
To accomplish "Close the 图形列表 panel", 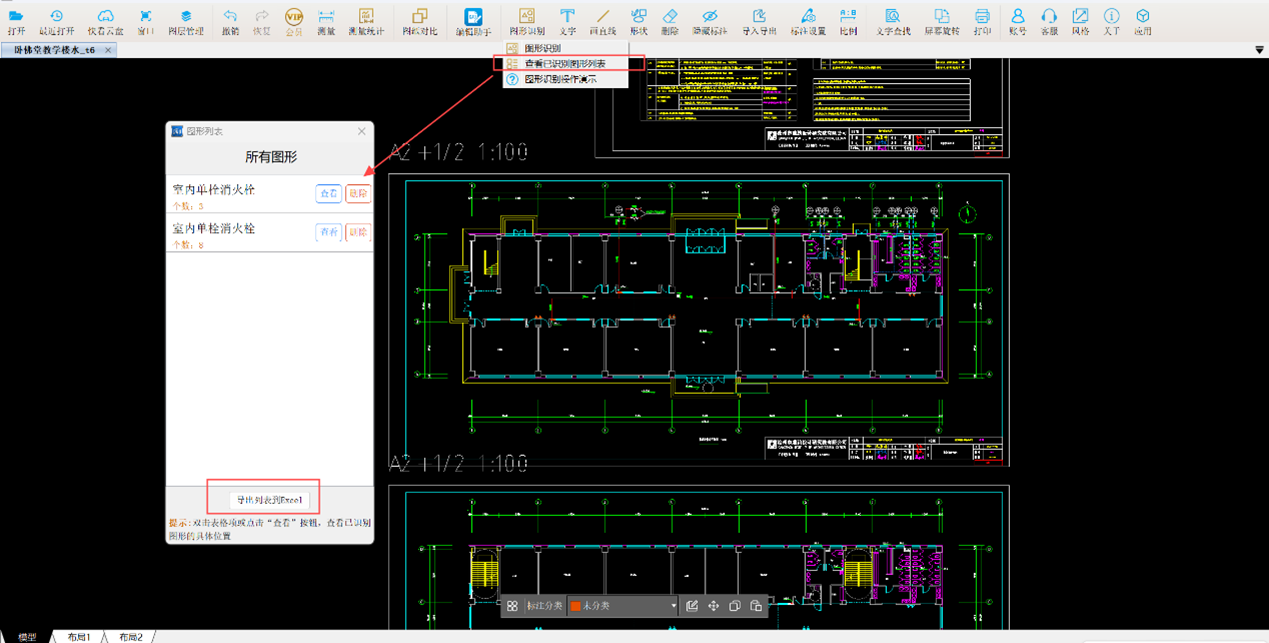I will click(x=362, y=131).
